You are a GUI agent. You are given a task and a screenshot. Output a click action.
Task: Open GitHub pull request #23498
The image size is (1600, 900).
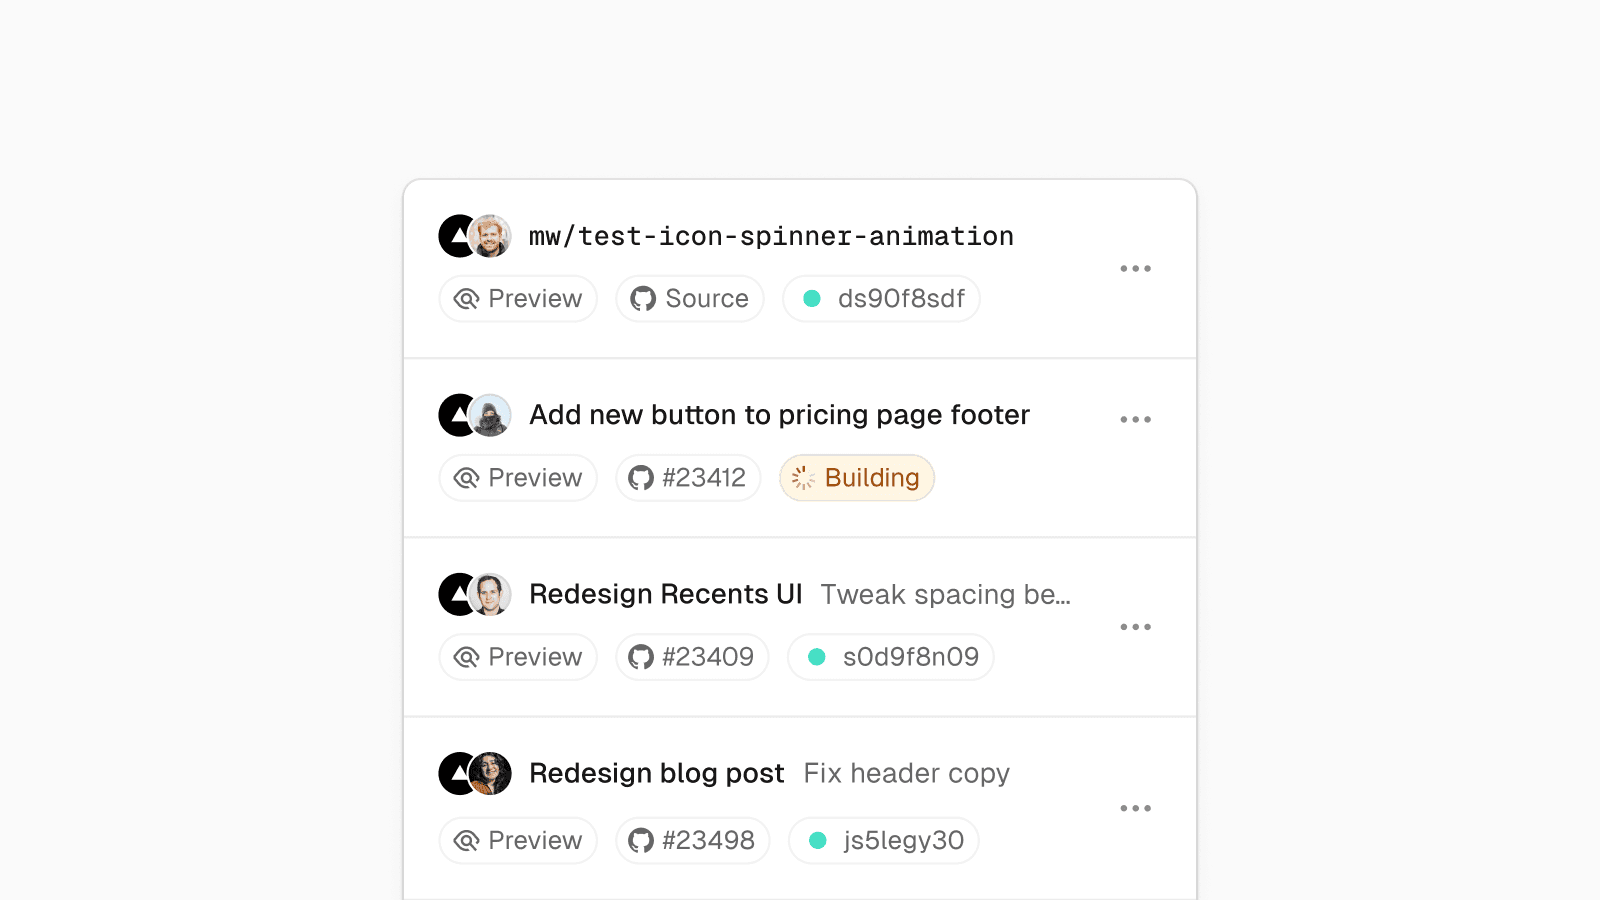pyautogui.click(x=692, y=841)
